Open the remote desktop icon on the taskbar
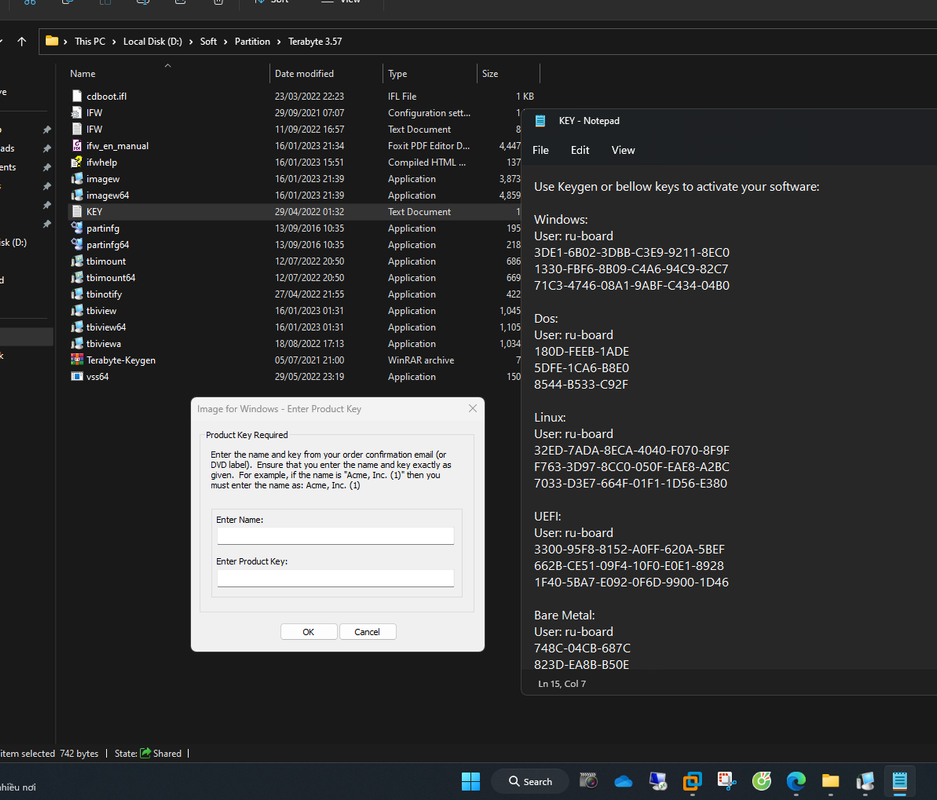 (658, 781)
